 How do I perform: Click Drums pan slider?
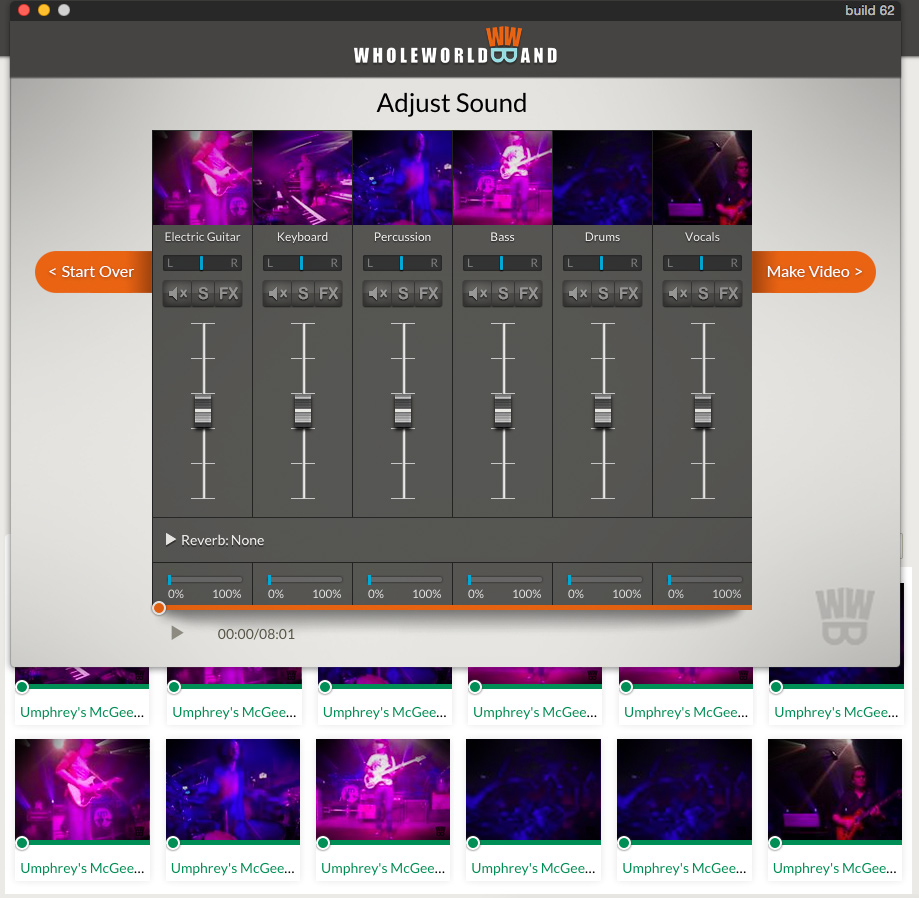coord(603,263)
